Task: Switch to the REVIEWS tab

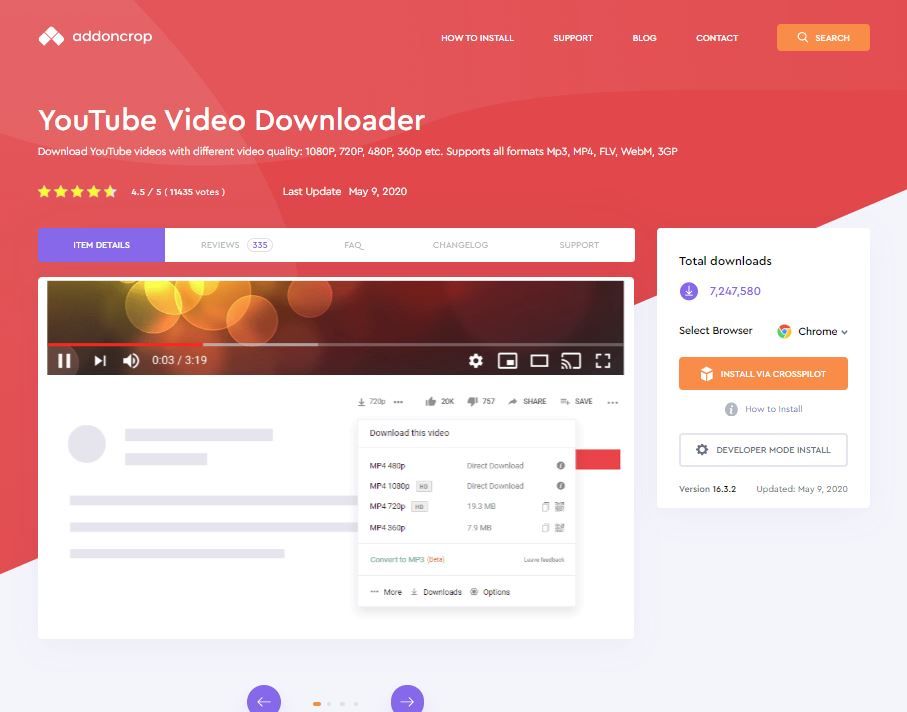Action: [x=236, y=245]
